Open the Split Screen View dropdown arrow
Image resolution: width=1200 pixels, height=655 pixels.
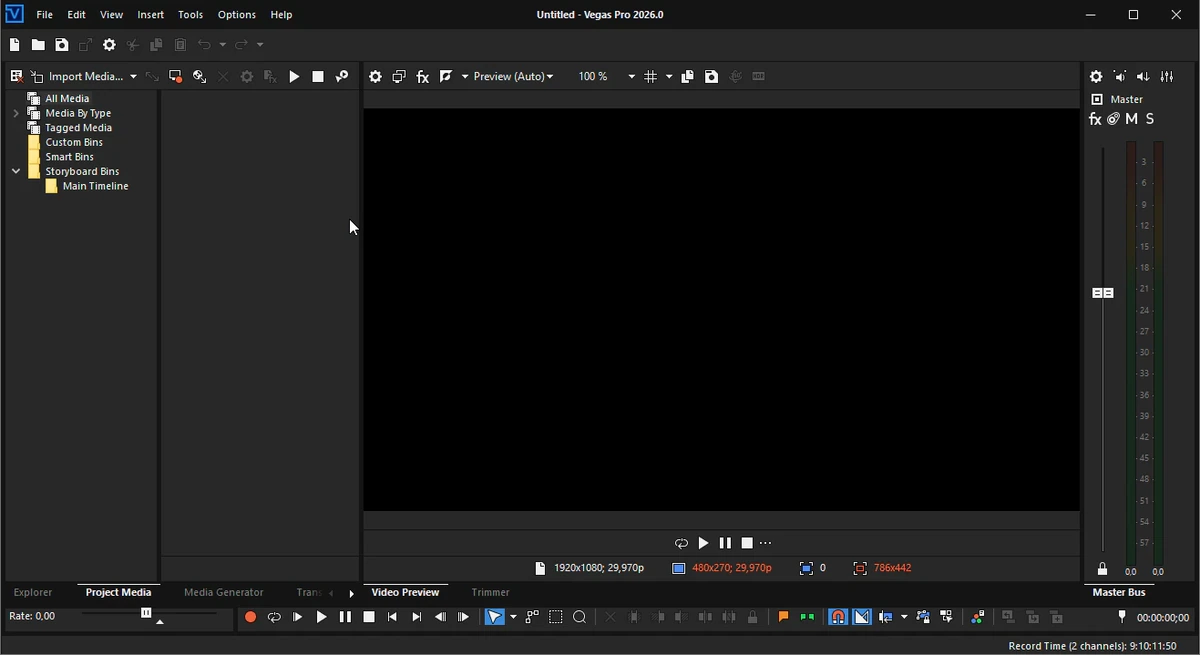[464, 77]
